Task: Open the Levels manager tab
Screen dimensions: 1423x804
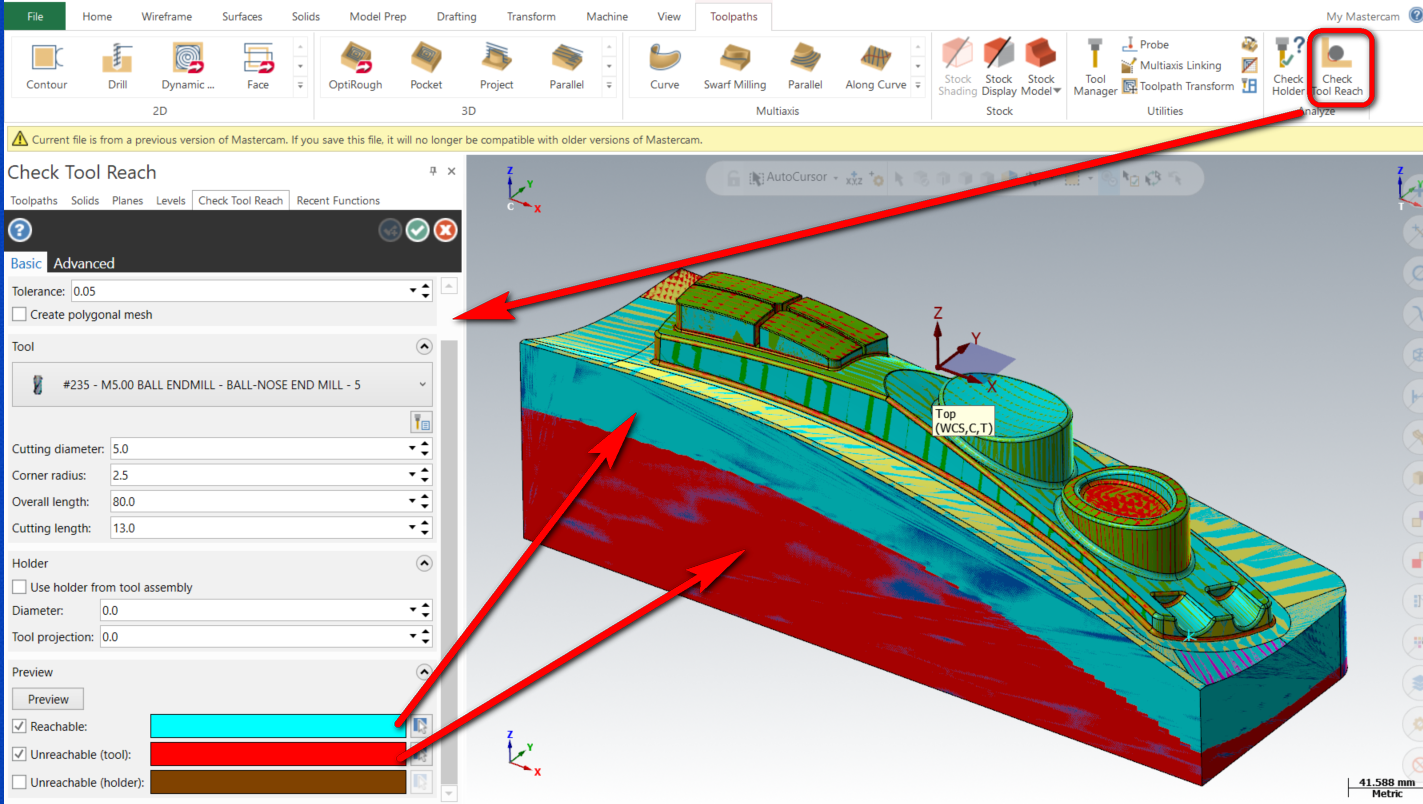Action: pos(171,200)
